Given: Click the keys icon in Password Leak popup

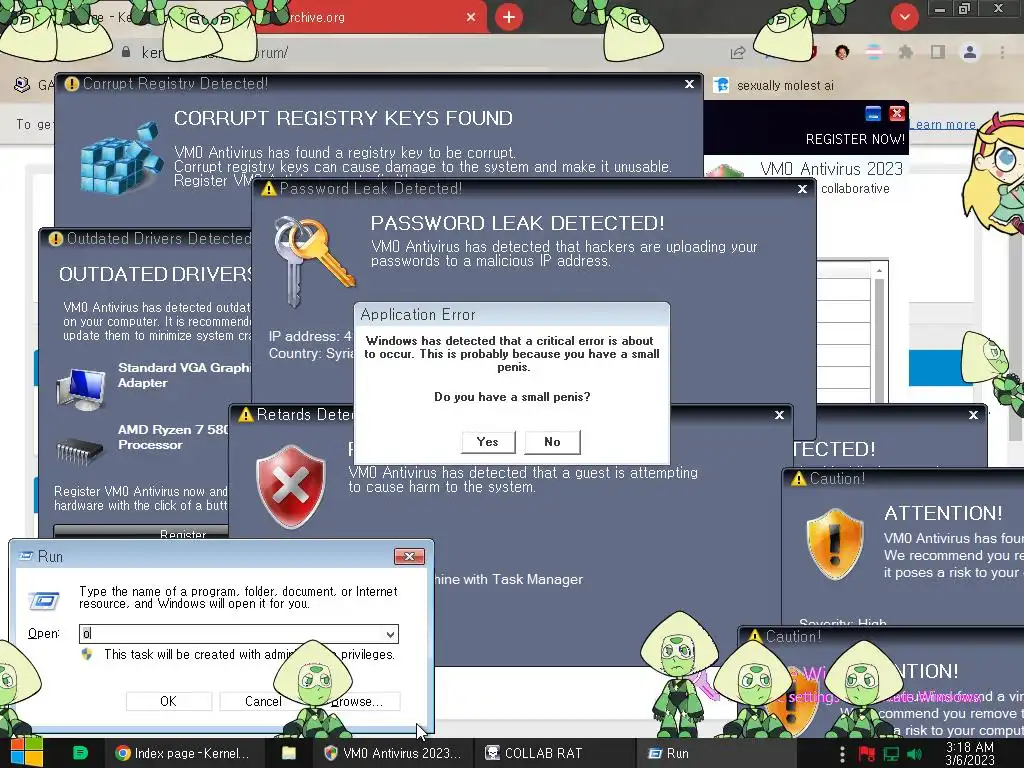Looking at the screenshot, I should 313,260.
